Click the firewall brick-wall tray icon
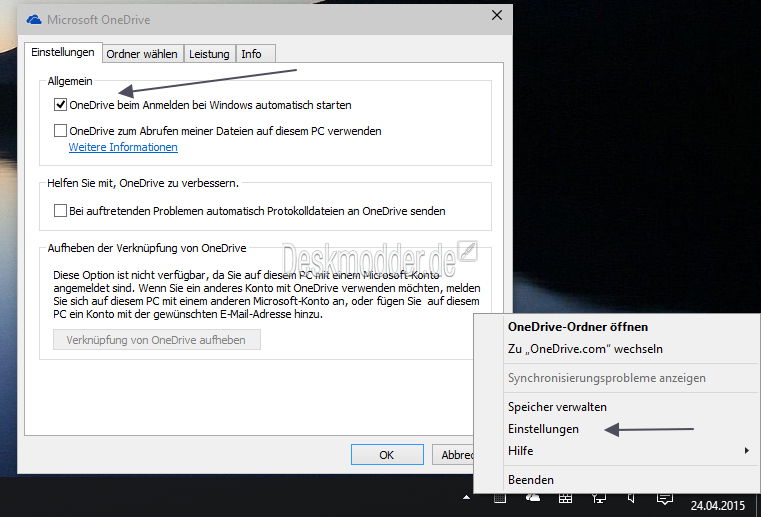Viewport: 761px width, 517px height. [x=565, y=498]
